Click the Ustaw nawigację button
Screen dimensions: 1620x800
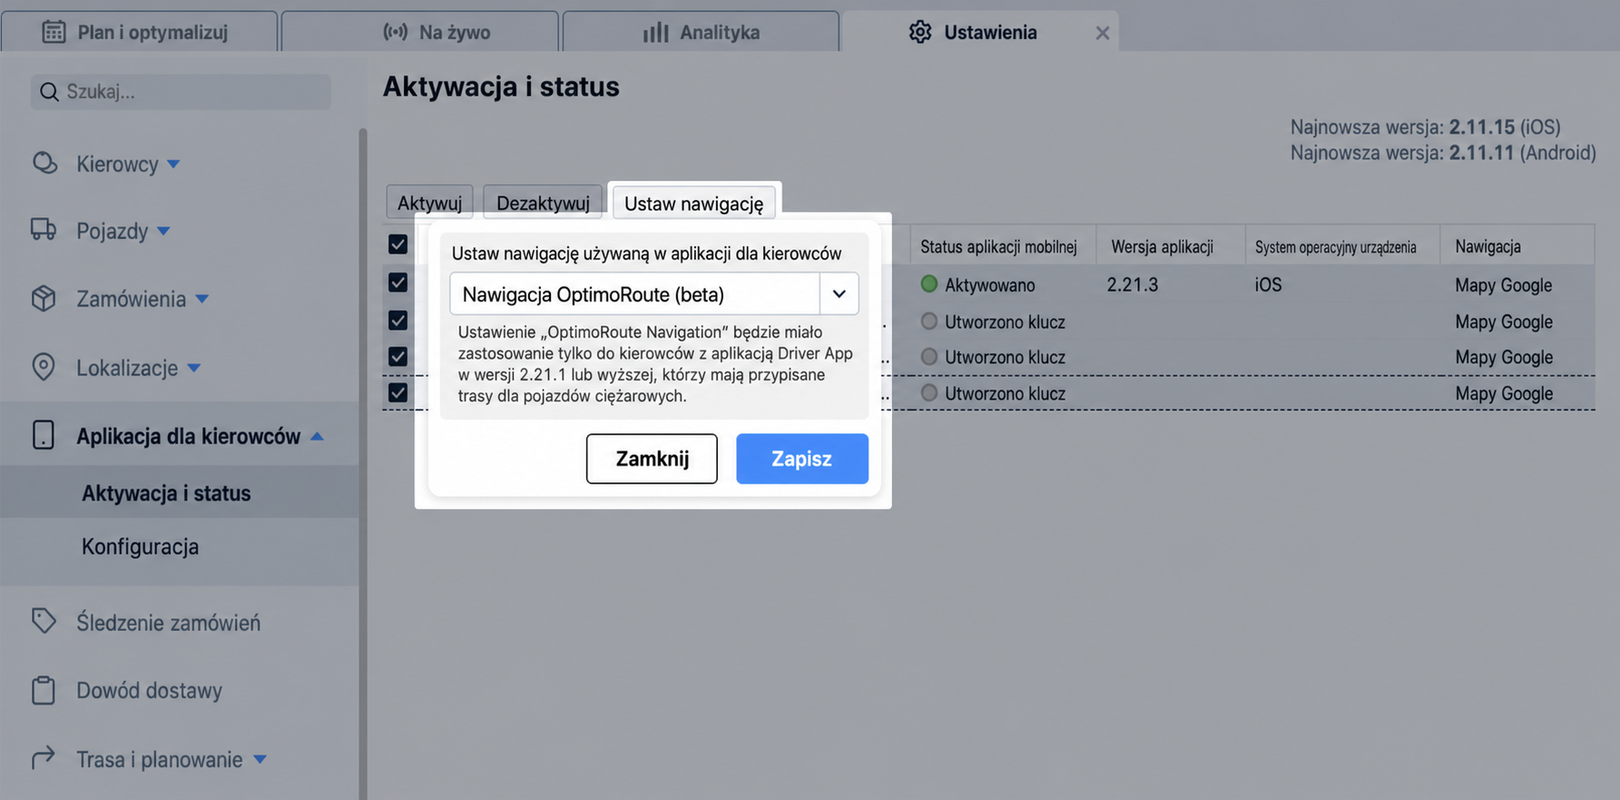(x=694, y=203)
